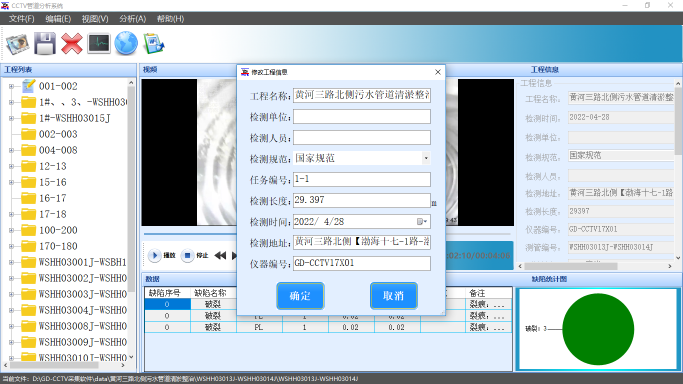Screen dimensions: 683x384
Task: Select the WSHH03001J-WSBH1 tree item
Action: click(x=82, y=263)
